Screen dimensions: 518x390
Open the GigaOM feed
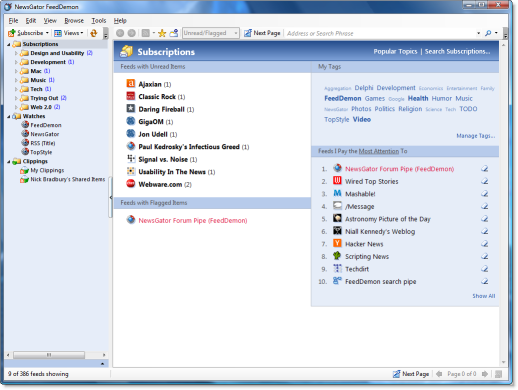(151, 122)
